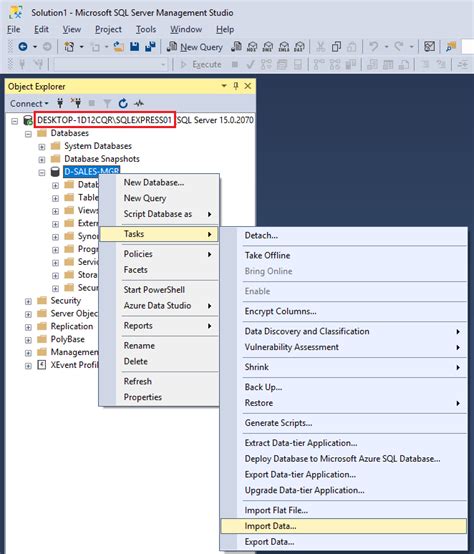Screen dimensions: 474x554
Task: Expand the PolyBase folder
Action: click(28, 340)
